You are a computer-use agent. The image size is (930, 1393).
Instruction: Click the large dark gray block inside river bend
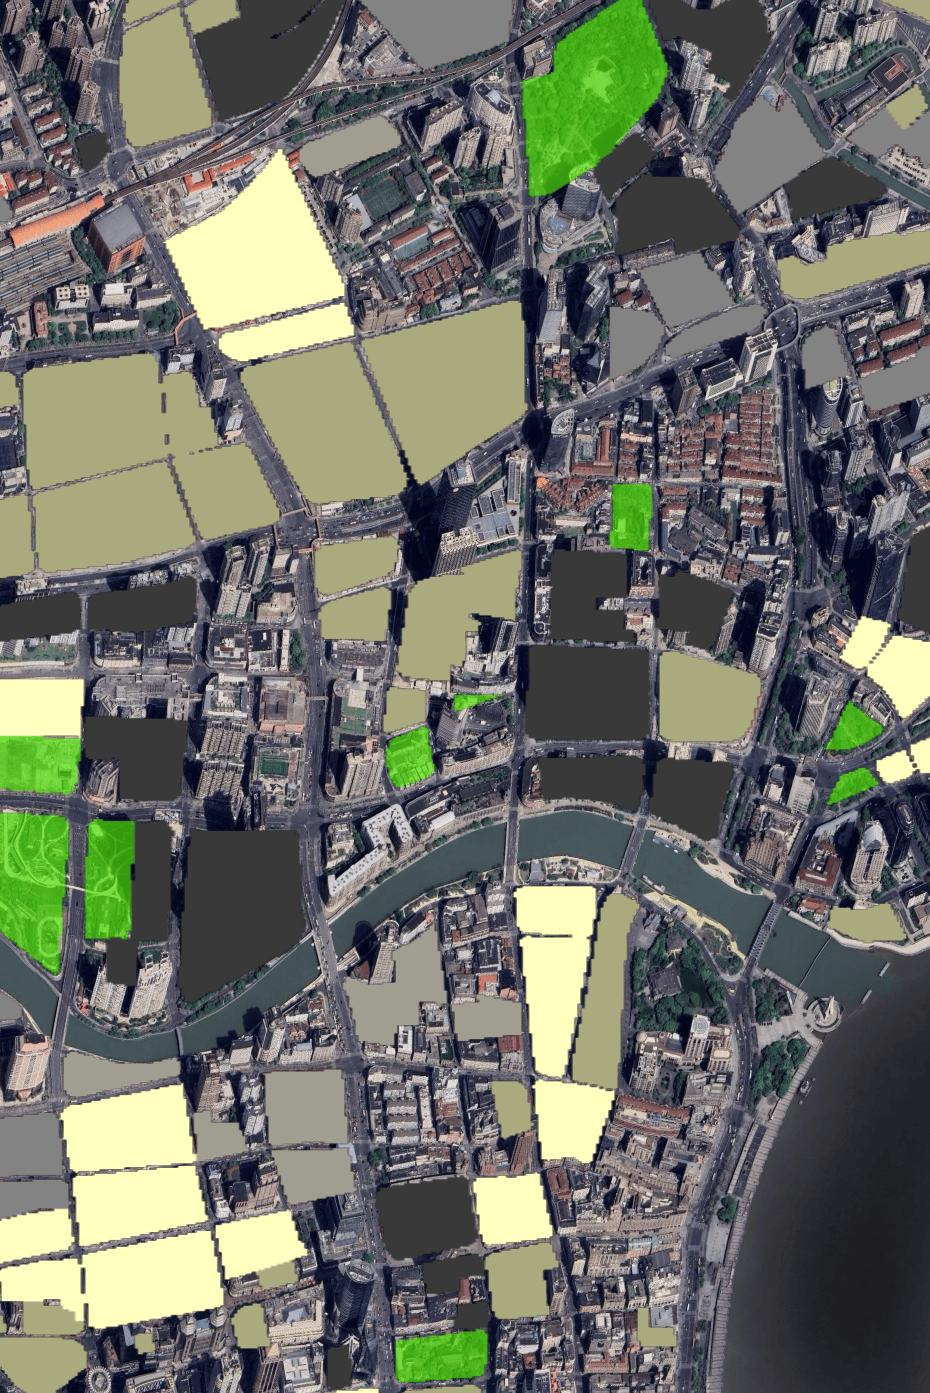pyautogui.click(x=238, y=905)
